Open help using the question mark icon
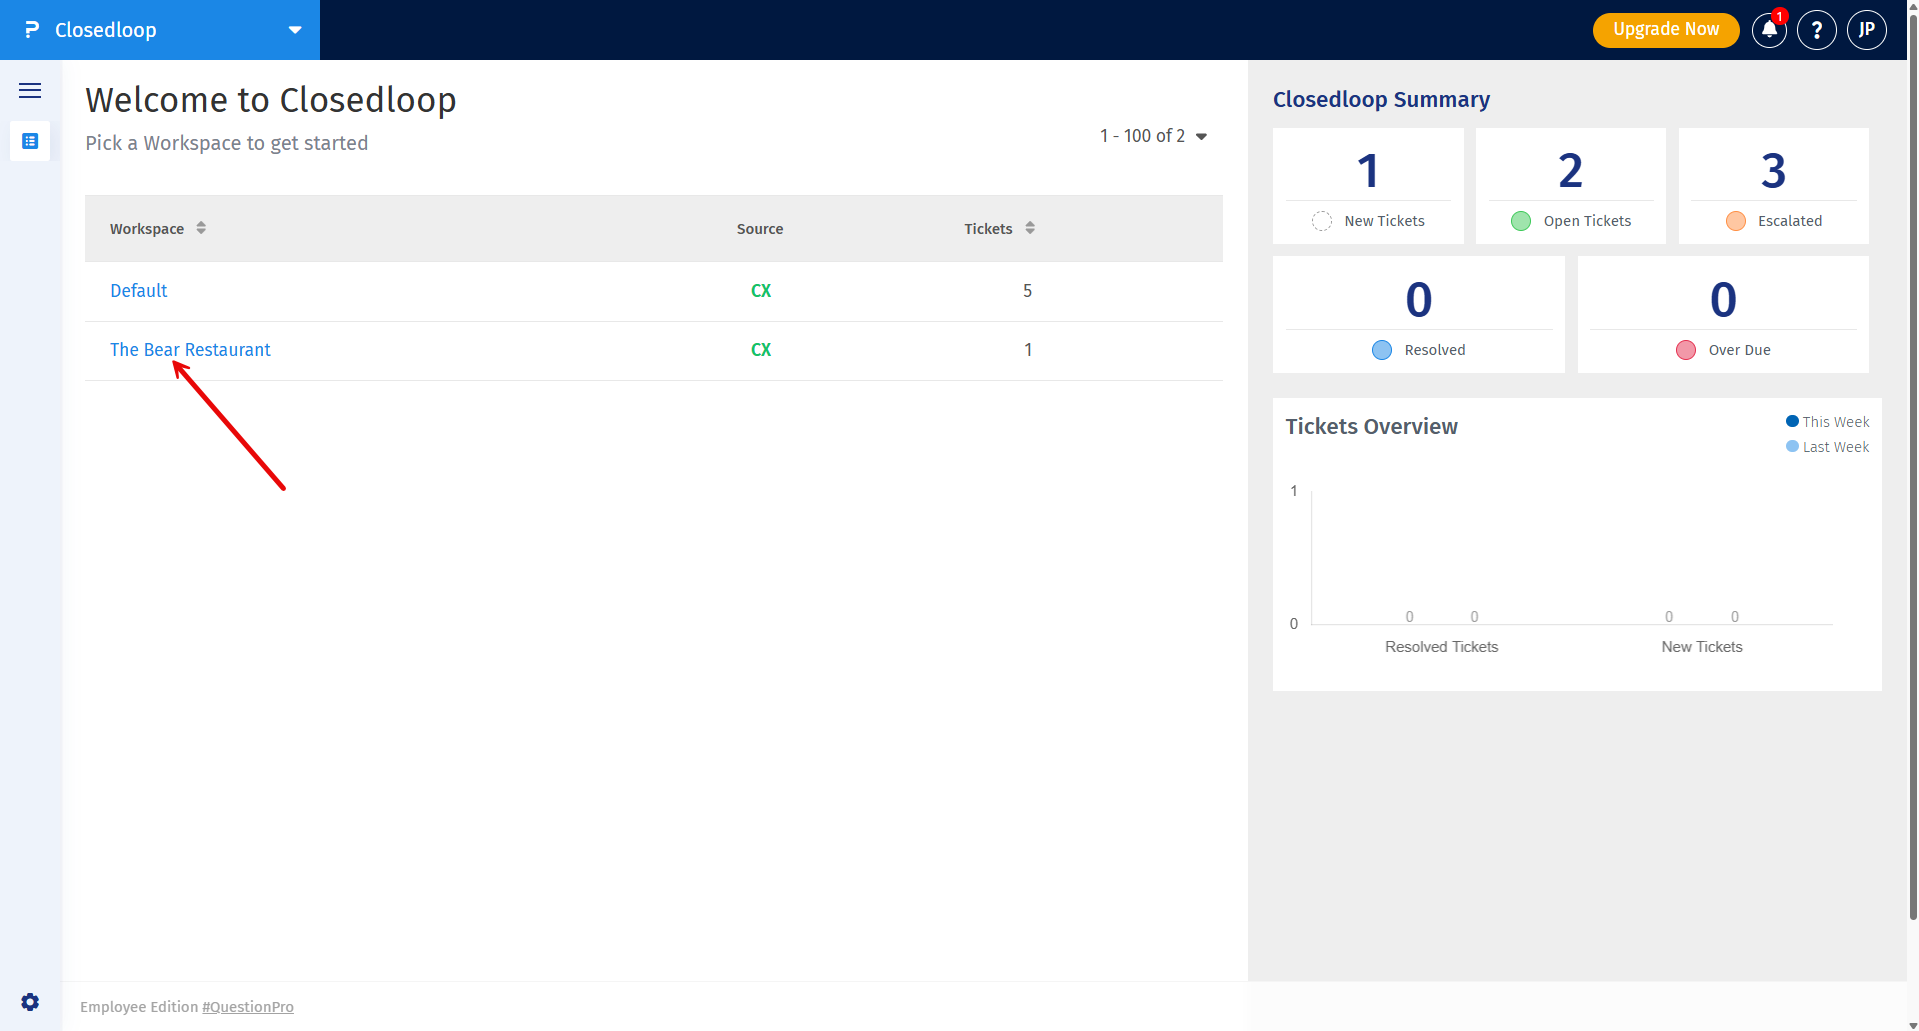Screen dimensions: 1919x1031 click(1817, 30)
